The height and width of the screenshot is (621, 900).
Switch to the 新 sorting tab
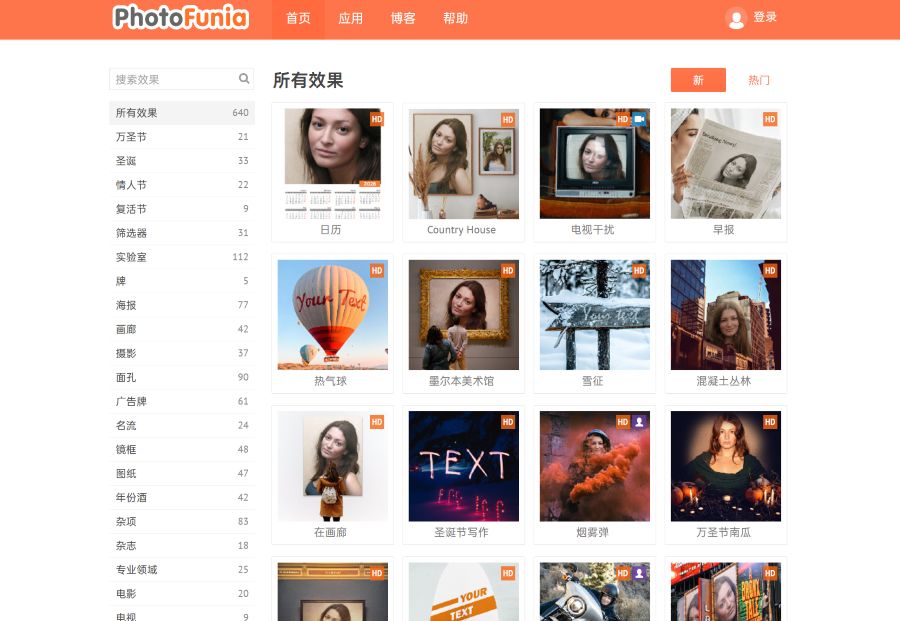point(698,80)
